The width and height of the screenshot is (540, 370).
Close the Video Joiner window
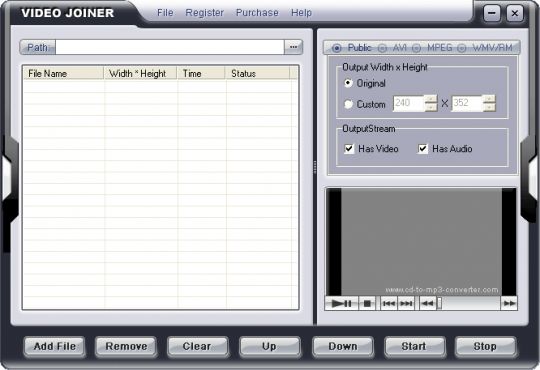point(515,13)
